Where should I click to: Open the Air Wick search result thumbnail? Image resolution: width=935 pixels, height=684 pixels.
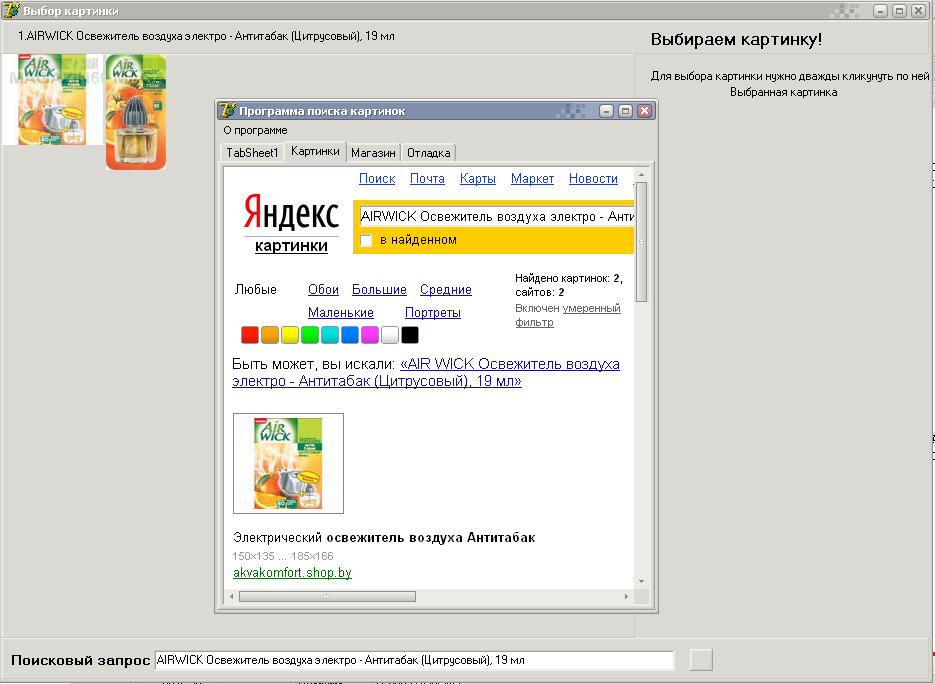[x=289, y=463]
